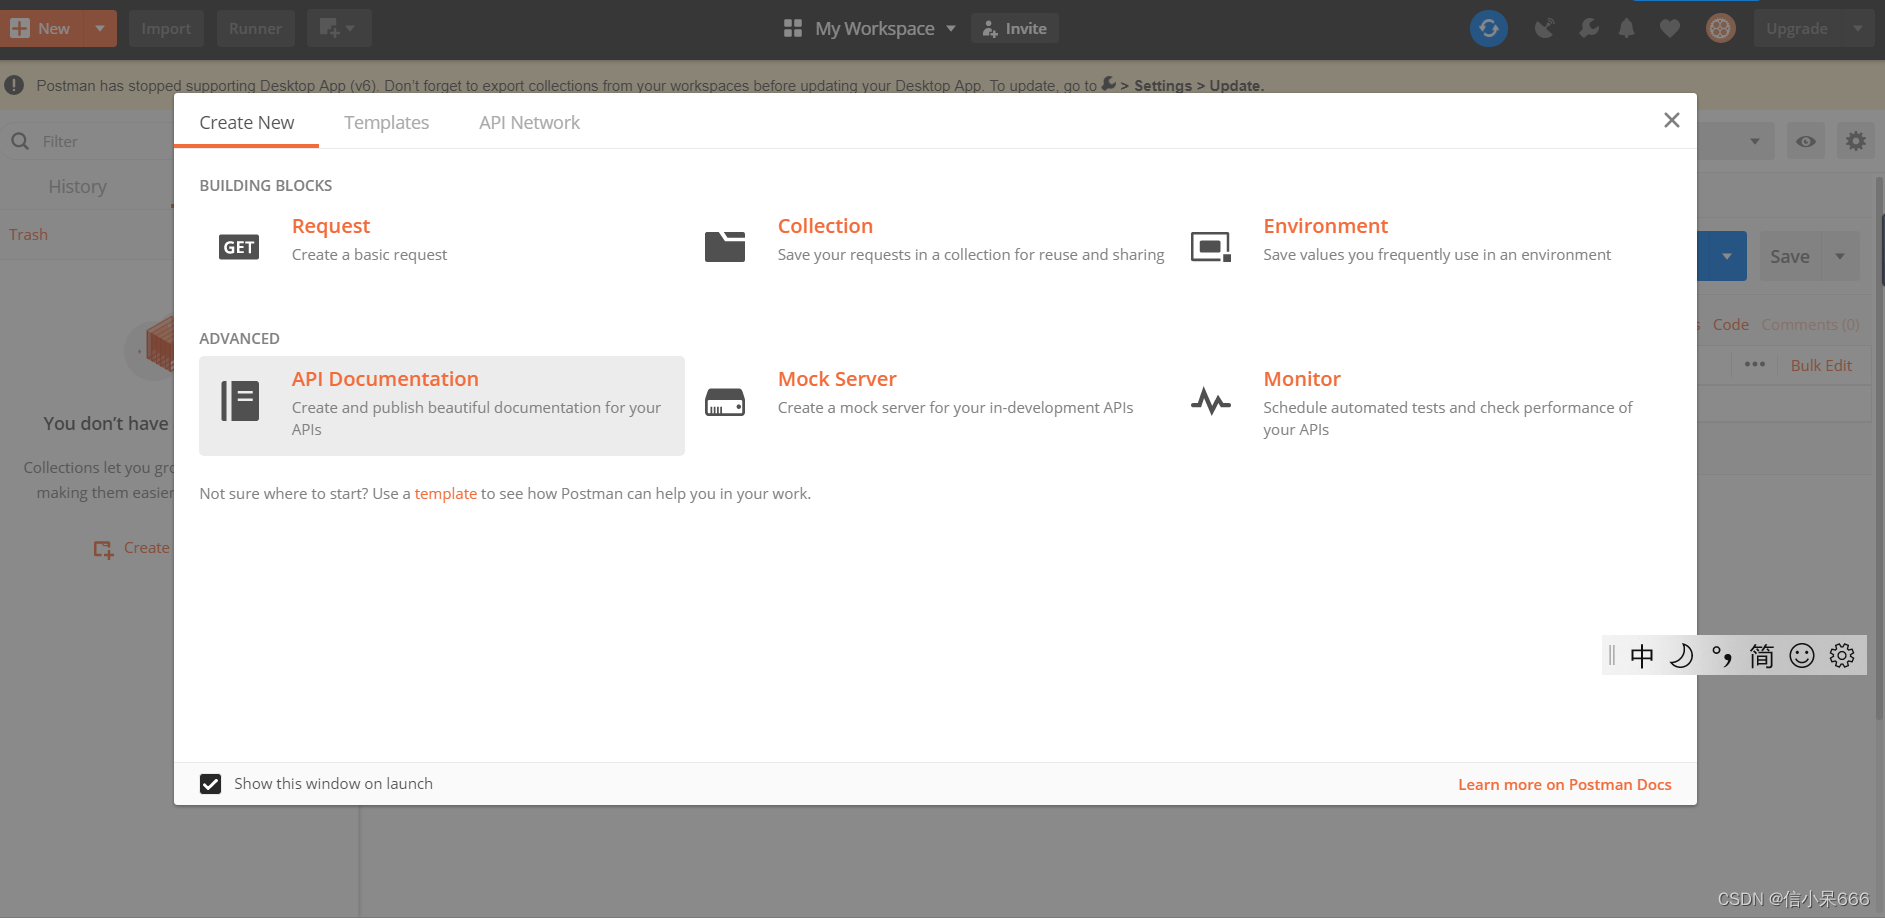Click the Import button
This screenshot has height=918, width=1885.
[x=166, y=28]
